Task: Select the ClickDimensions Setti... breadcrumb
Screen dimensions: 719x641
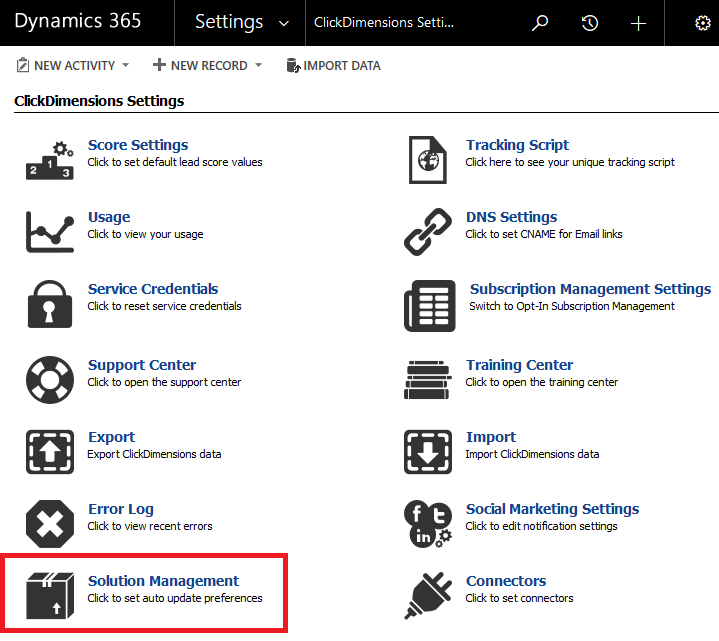Action: click(x=384, y=22)
